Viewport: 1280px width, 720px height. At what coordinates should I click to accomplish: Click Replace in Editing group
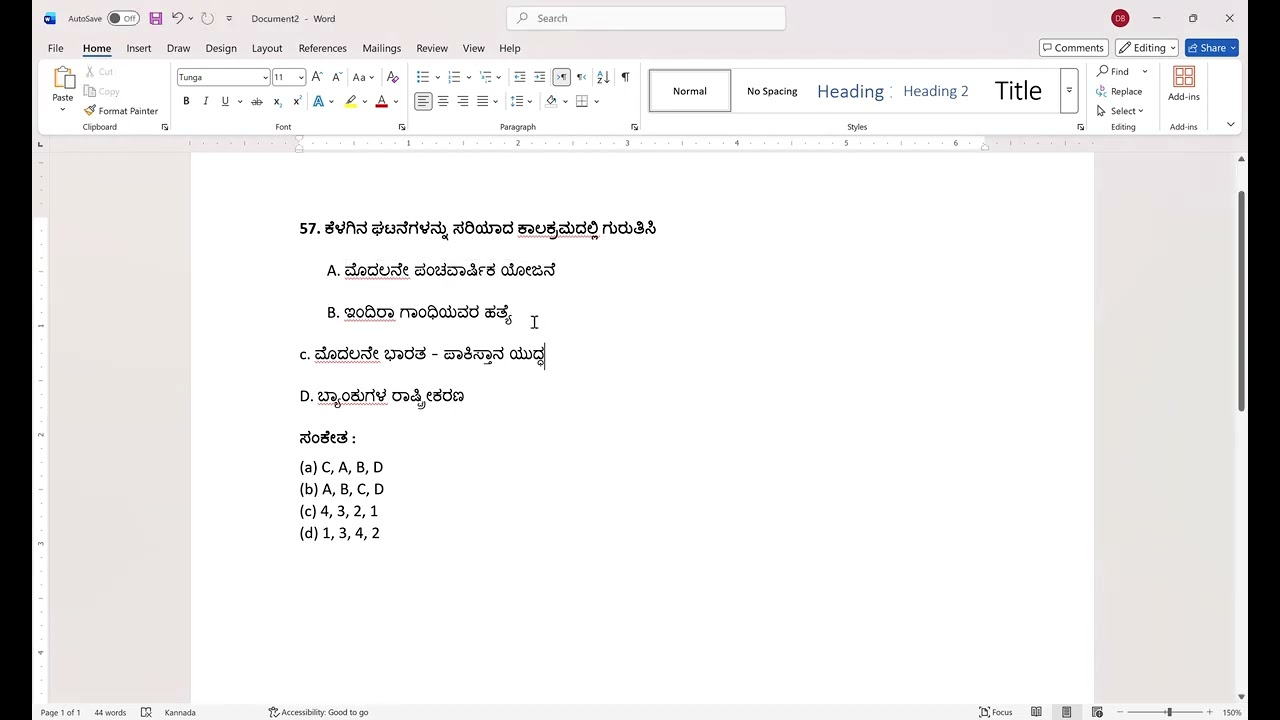pos(1120,91)
